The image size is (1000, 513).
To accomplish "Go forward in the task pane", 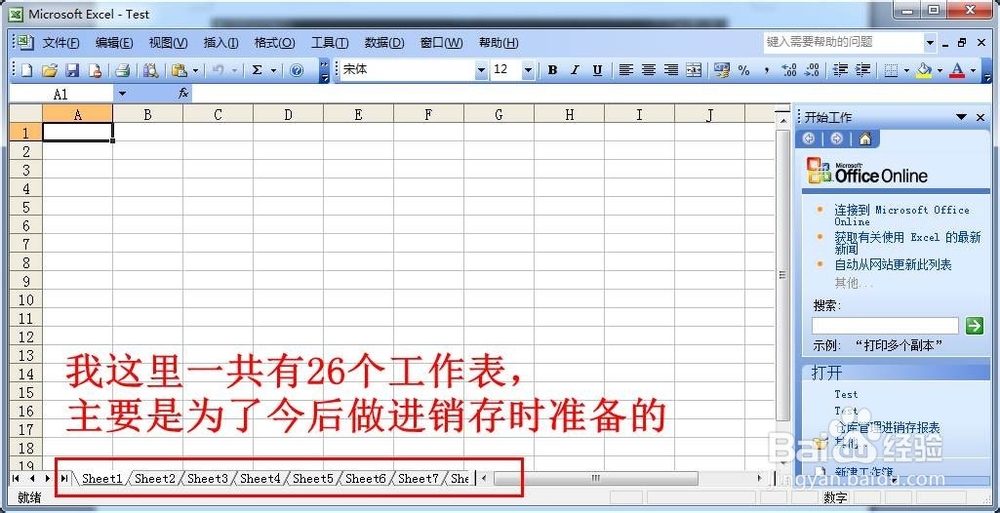I will tap(837, 138).
